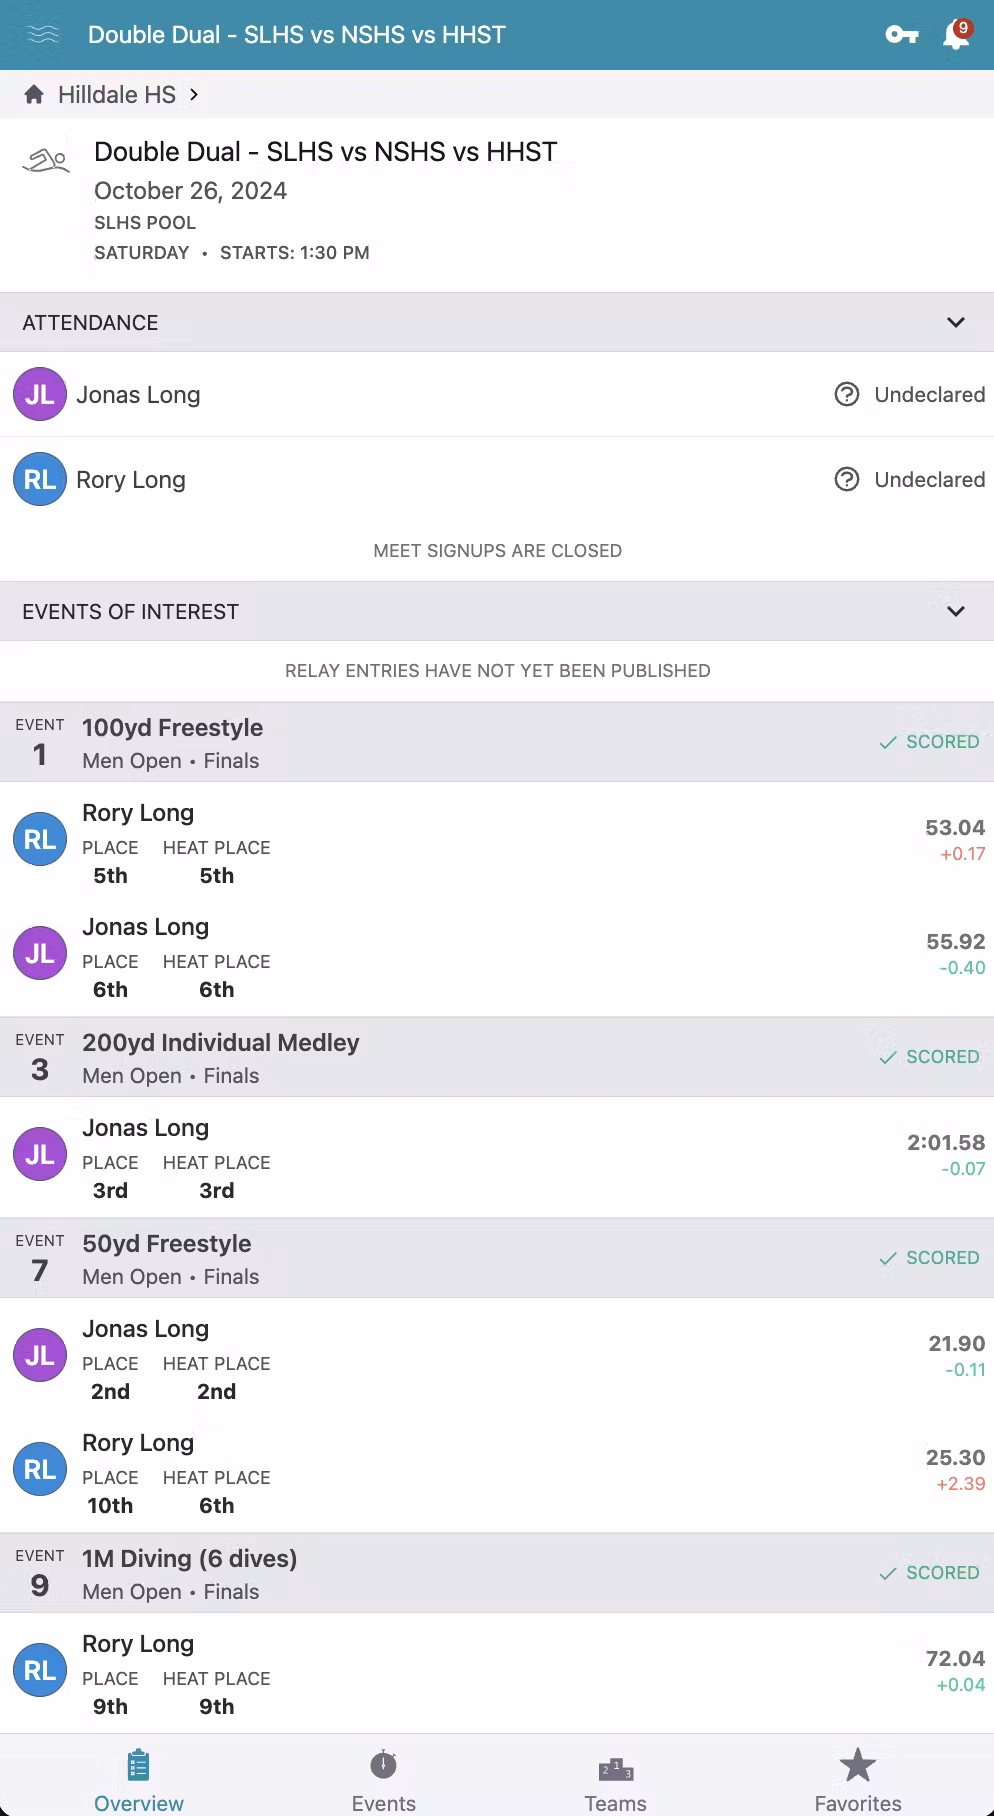Expand breadcrumb arrow after Hilldale HS
This screenshot has width=994, height=1816.
(x=194, y=95)
